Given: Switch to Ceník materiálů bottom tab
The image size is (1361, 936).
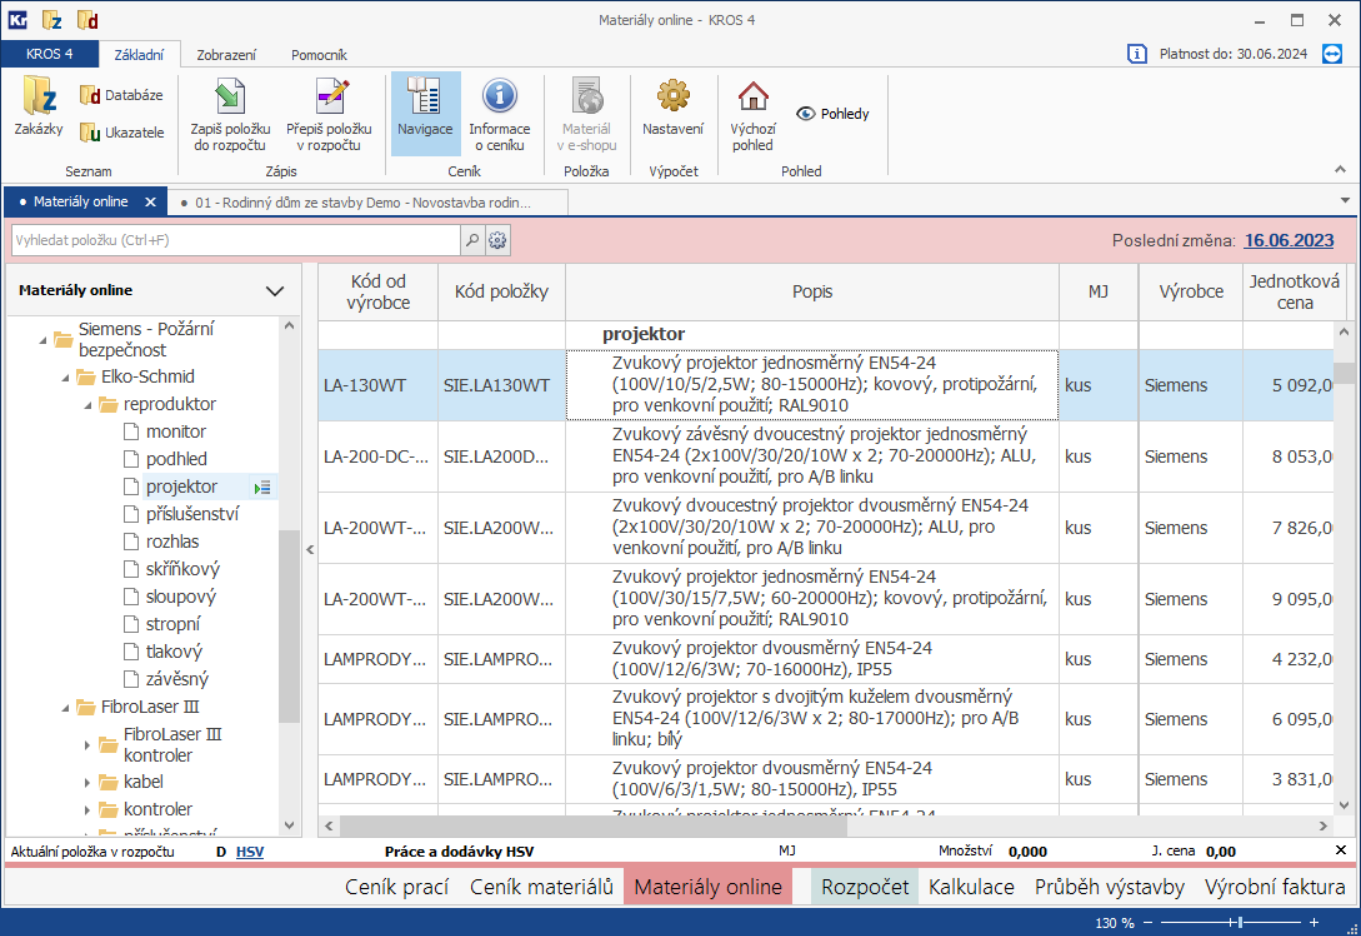Looking at the screenshot, I should tap(541, 887).
